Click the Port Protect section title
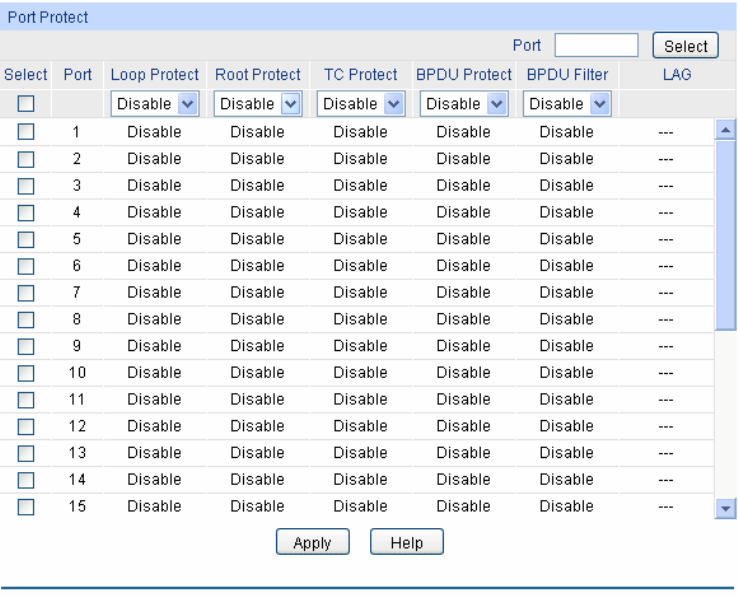 tap(48, 17)
